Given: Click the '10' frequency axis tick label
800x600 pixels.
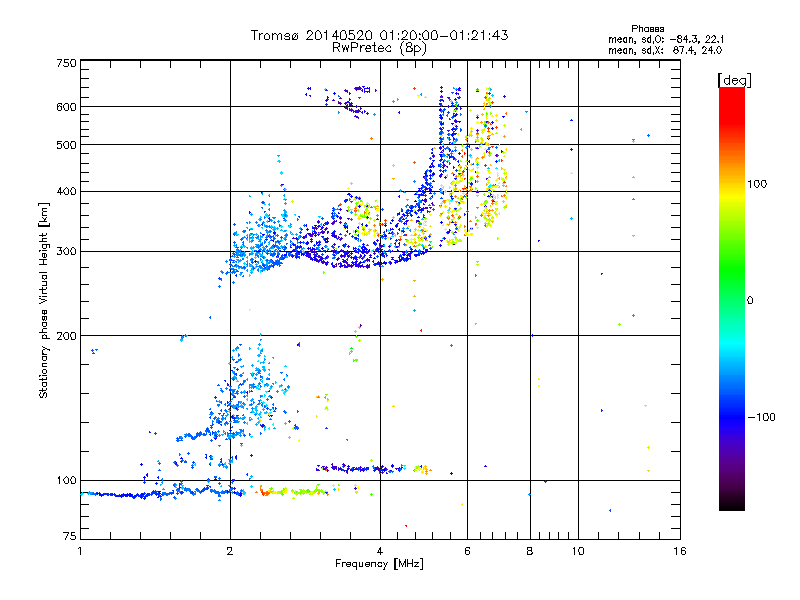Looking at the screenshot, I should tap(578, 551).
